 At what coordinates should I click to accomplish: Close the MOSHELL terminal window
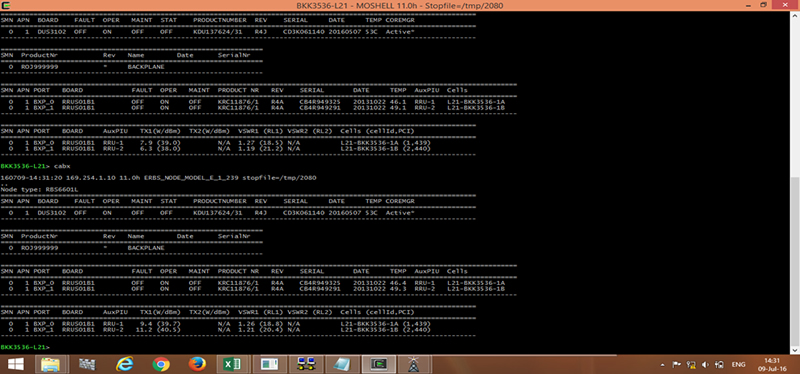point(785,5)
